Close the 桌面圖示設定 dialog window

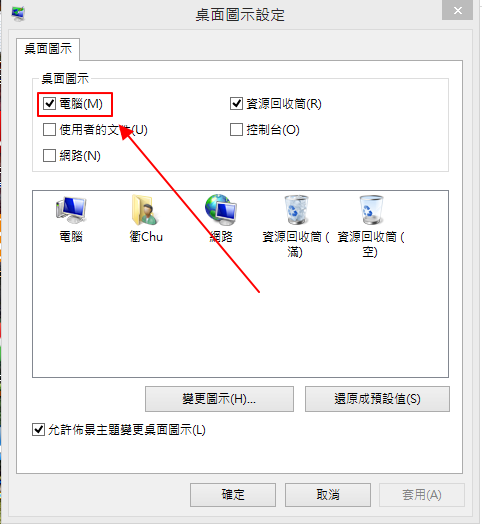(458, 10)
